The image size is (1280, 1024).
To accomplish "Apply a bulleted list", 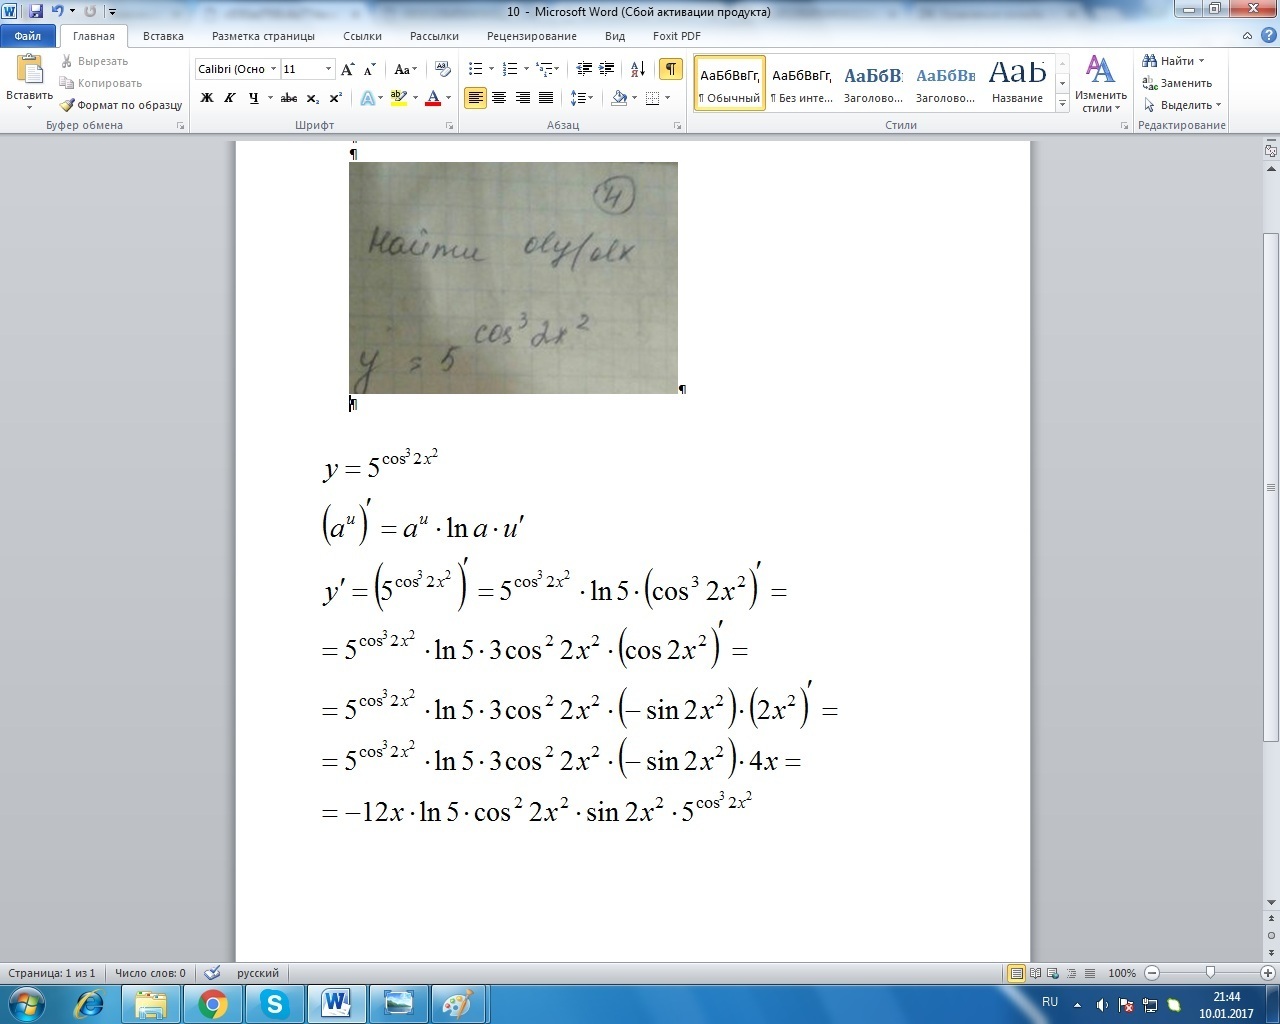I will [x=476, y=69].
